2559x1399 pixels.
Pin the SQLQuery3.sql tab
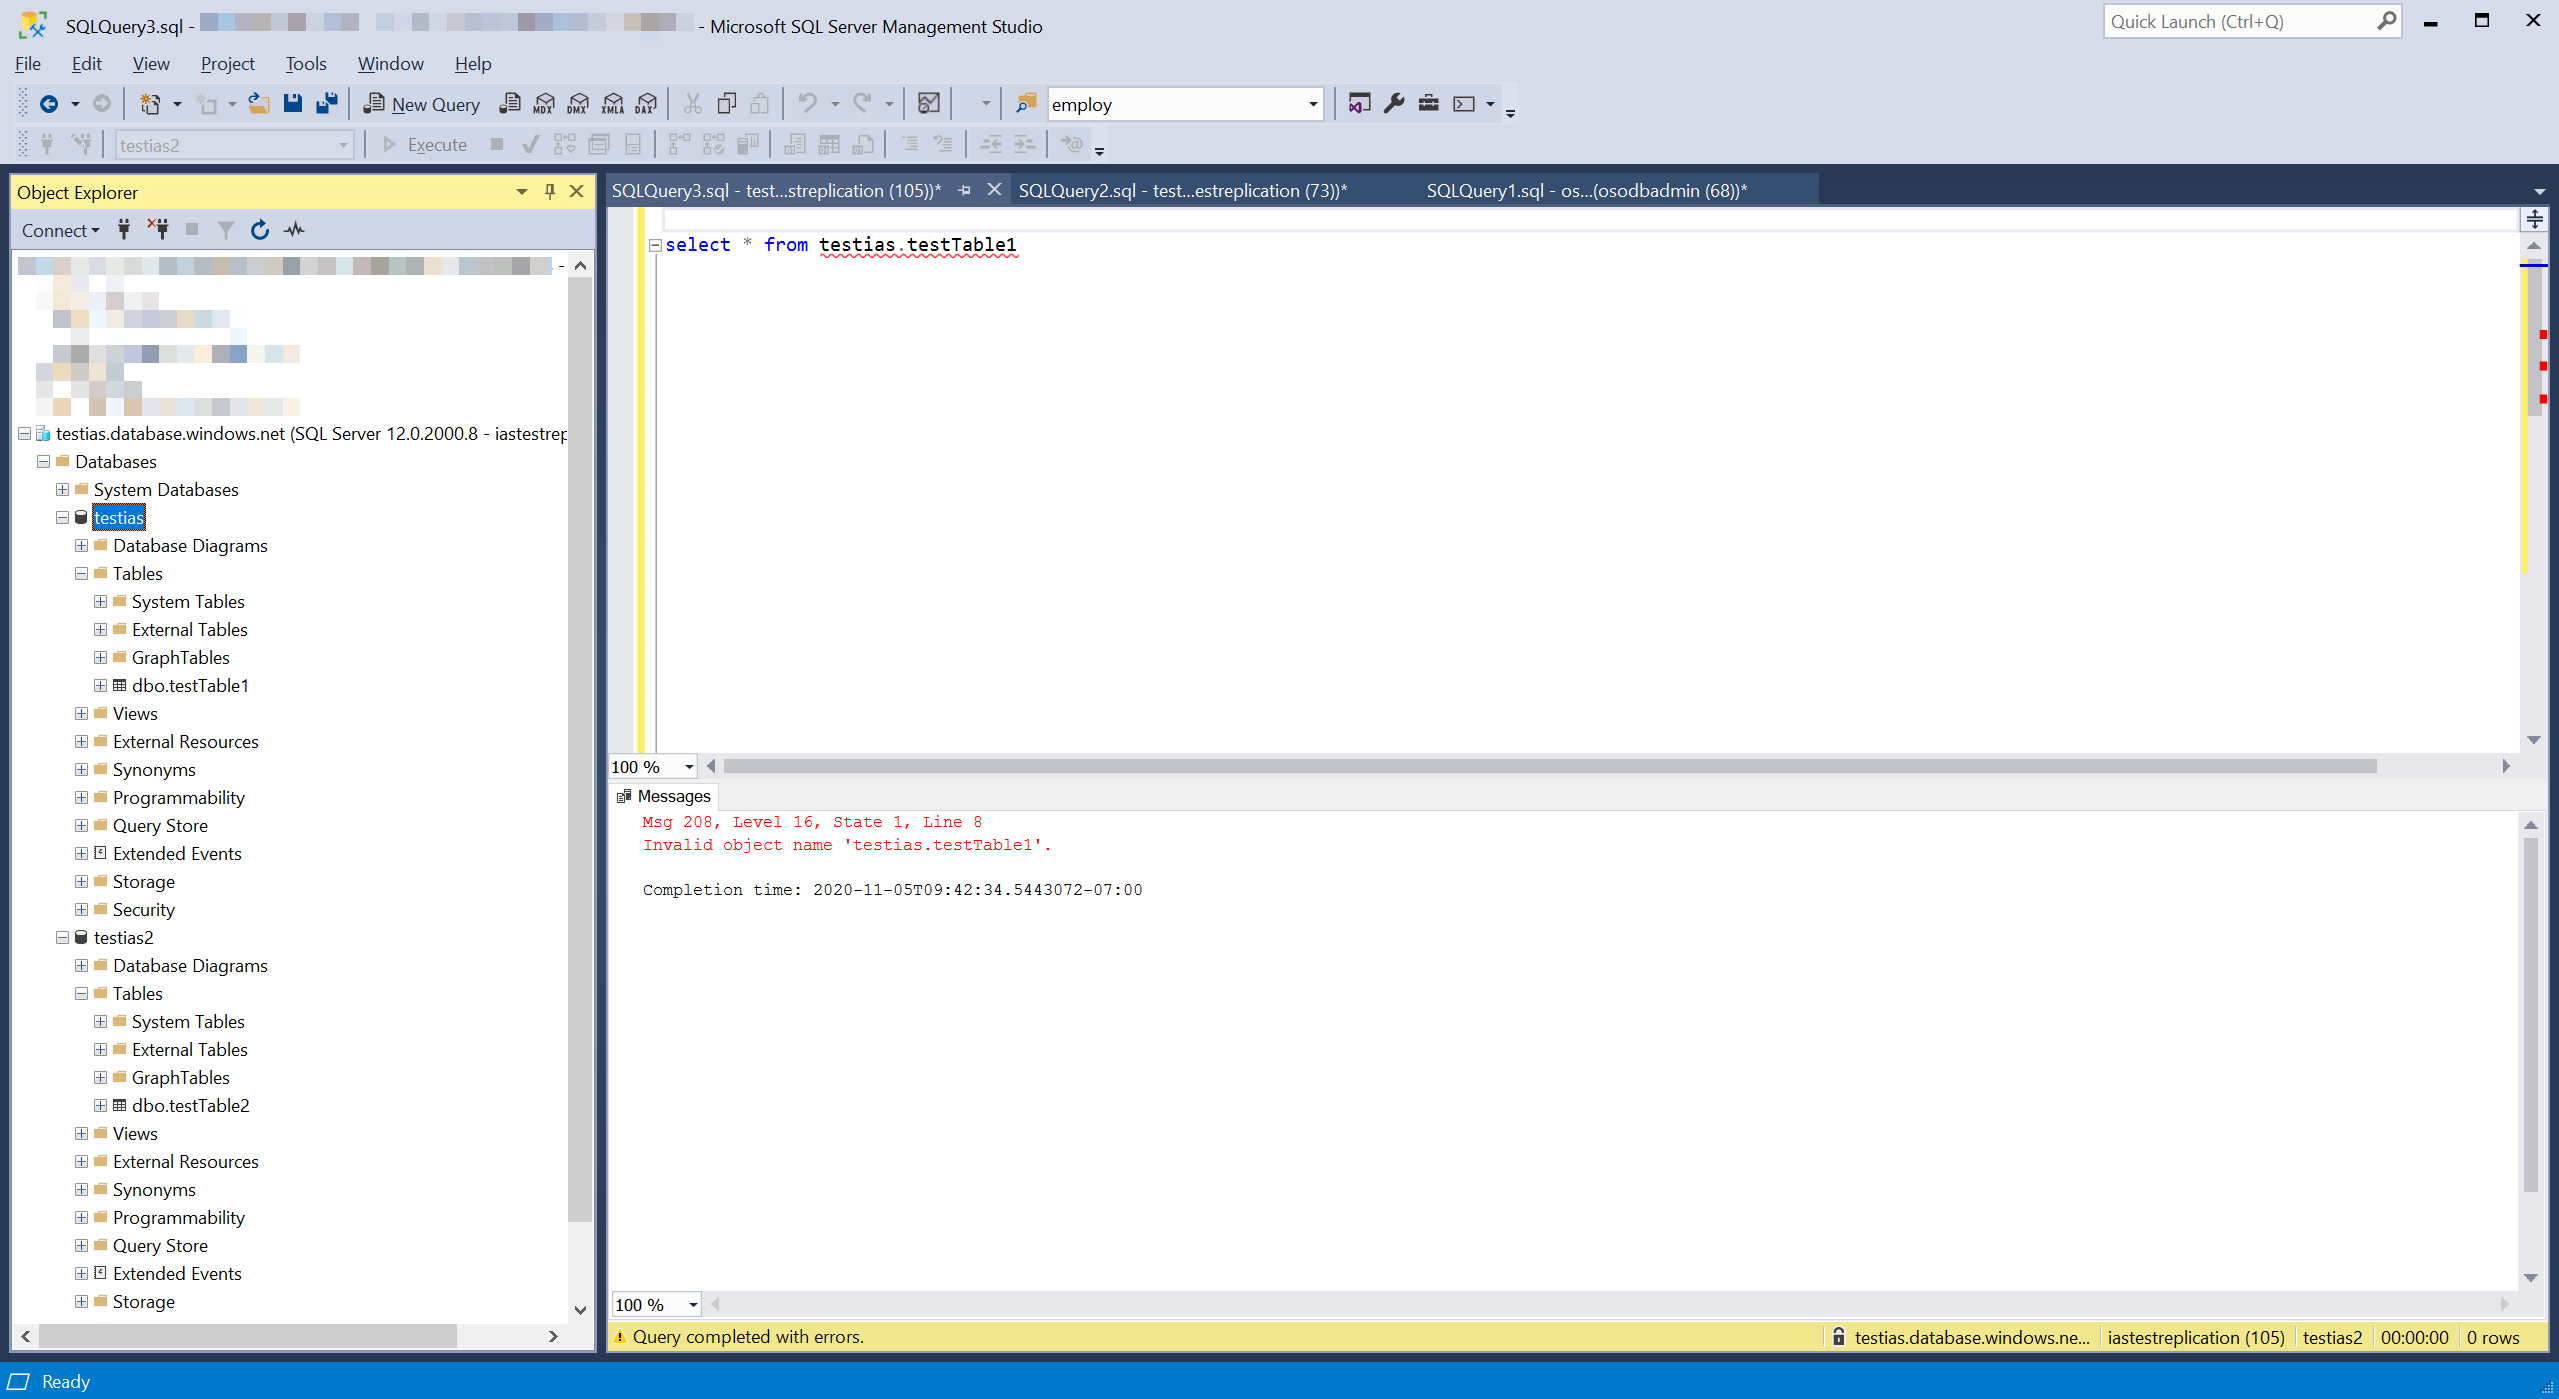point(965,190)
